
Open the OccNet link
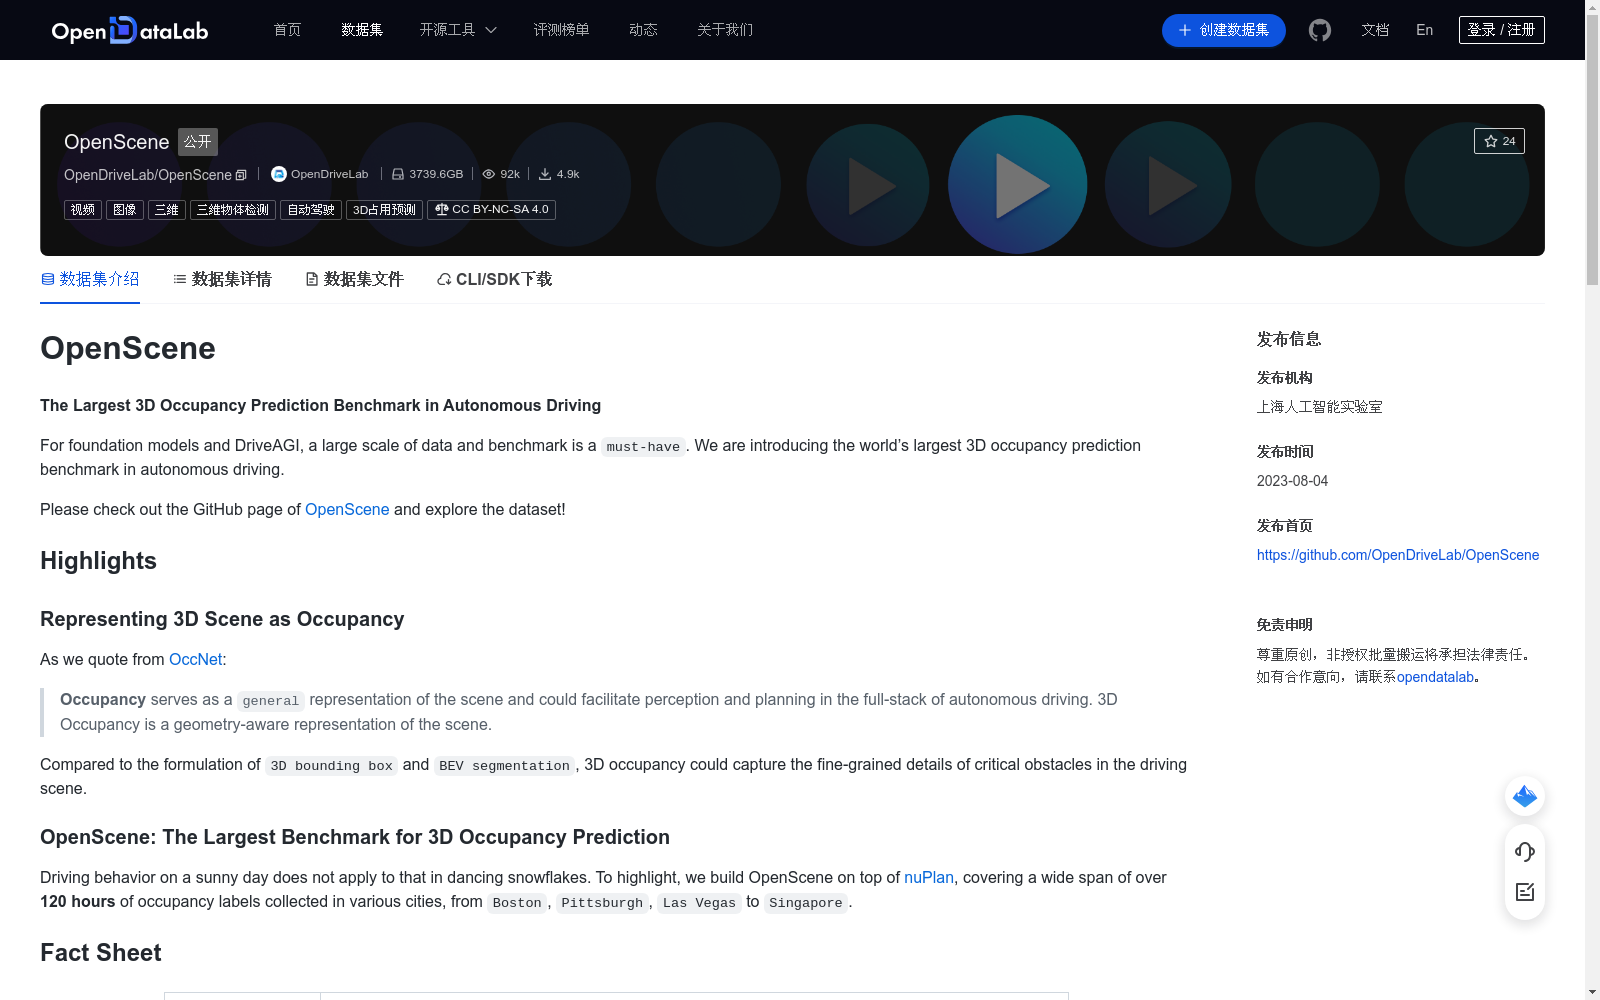(x=196, y=659)
